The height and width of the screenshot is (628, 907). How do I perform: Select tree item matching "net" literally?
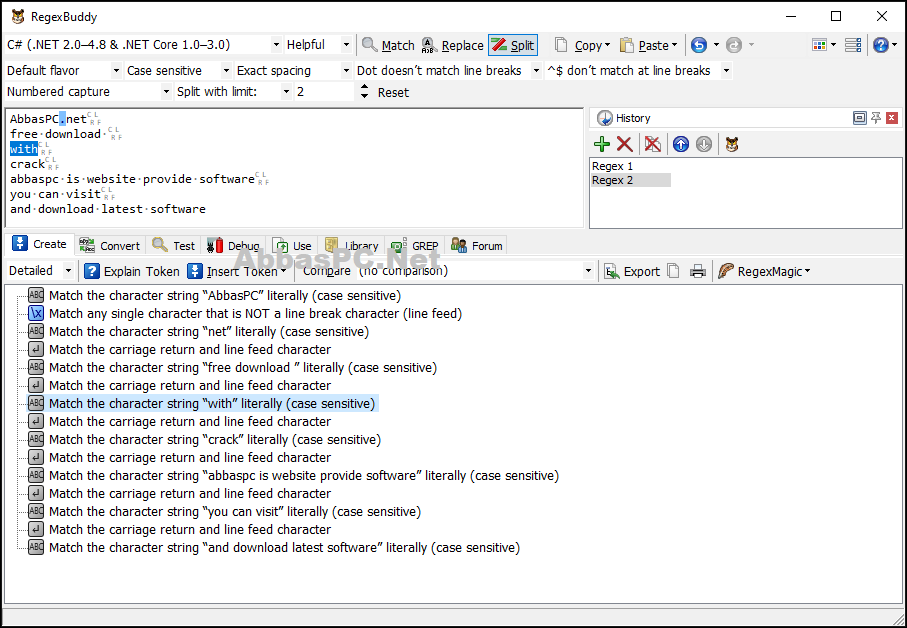point(209,331)
